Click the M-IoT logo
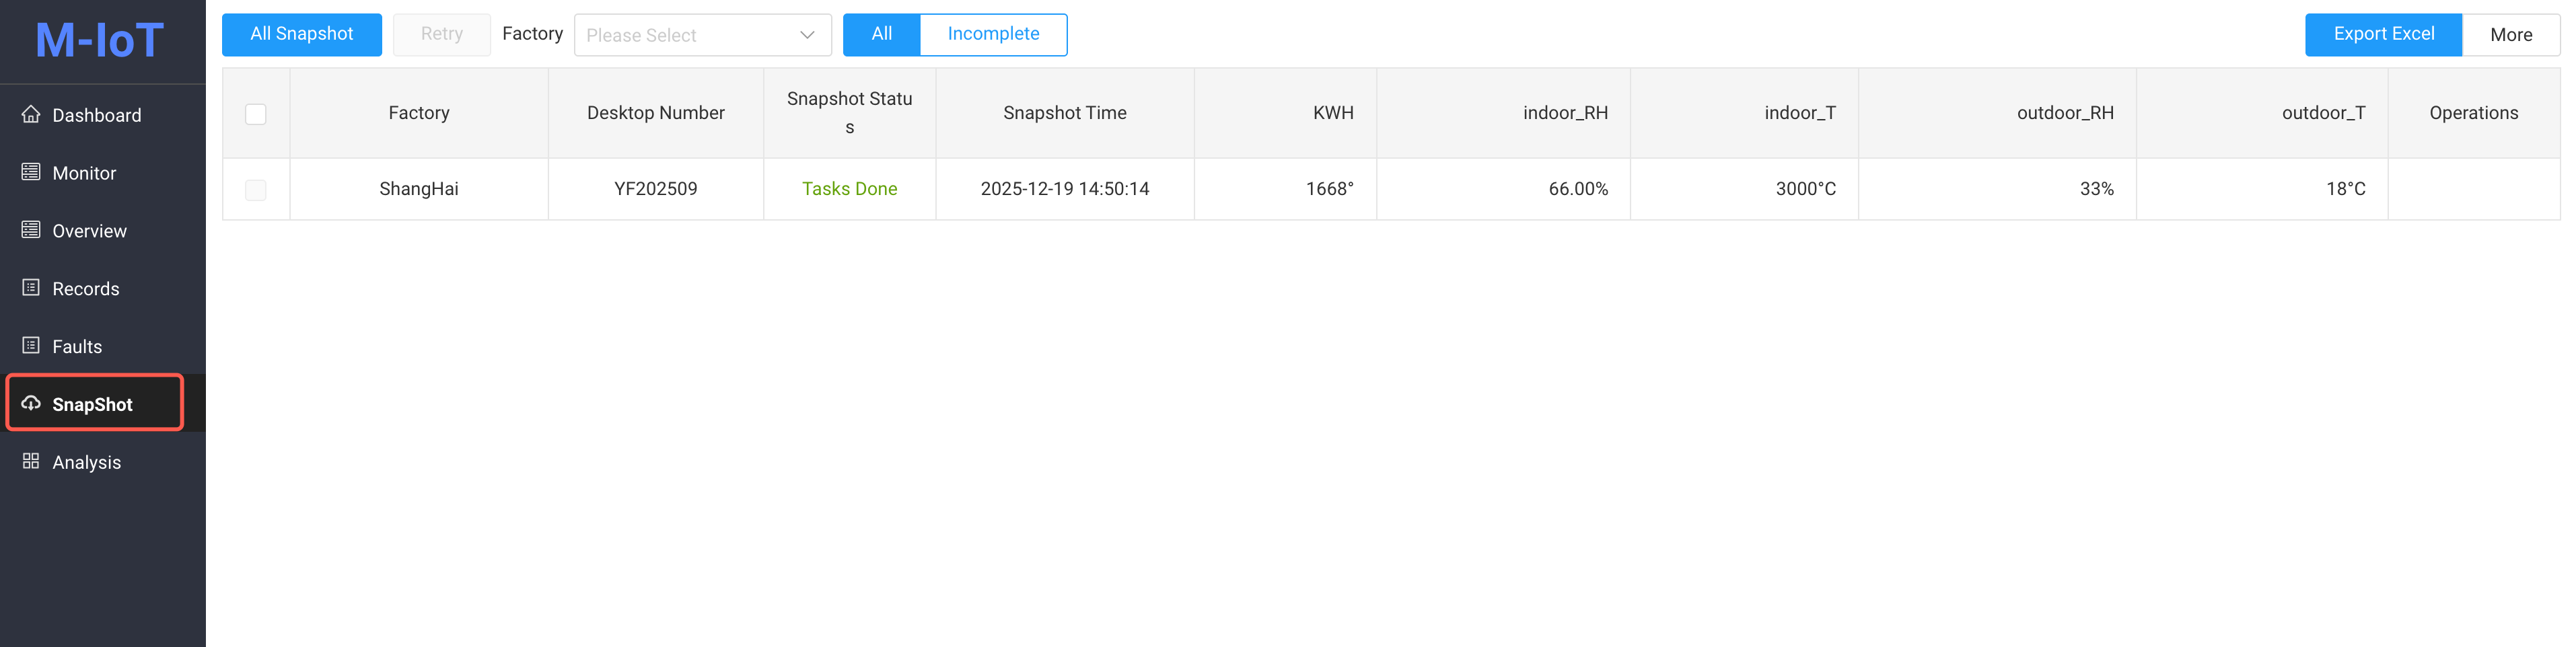 point(100,41)
